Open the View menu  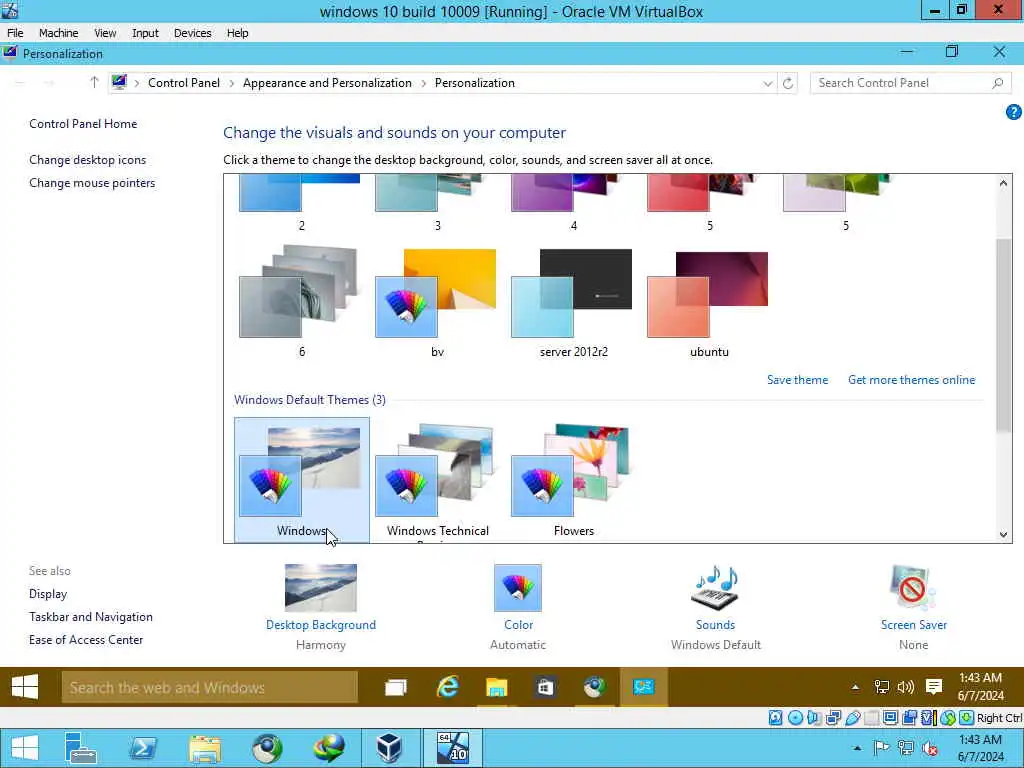(105, 33)
